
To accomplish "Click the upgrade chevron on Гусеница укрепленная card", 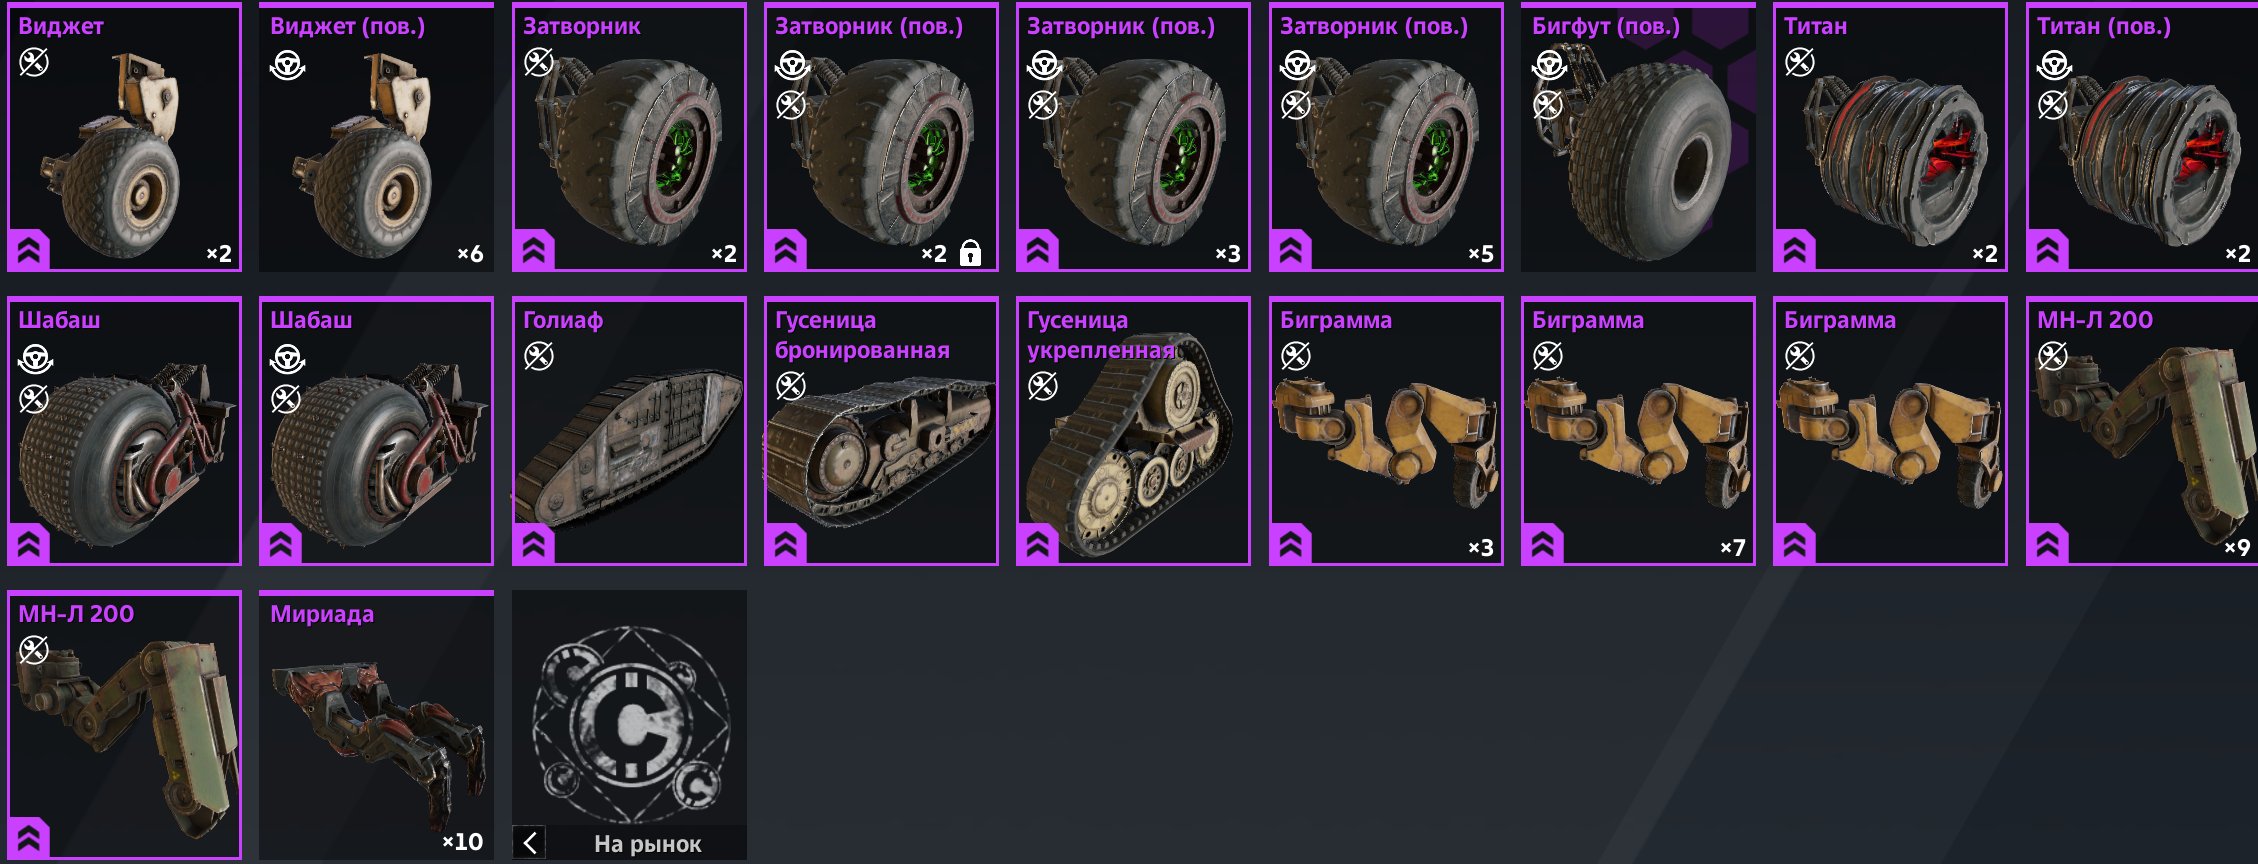I will point(1037,545).
